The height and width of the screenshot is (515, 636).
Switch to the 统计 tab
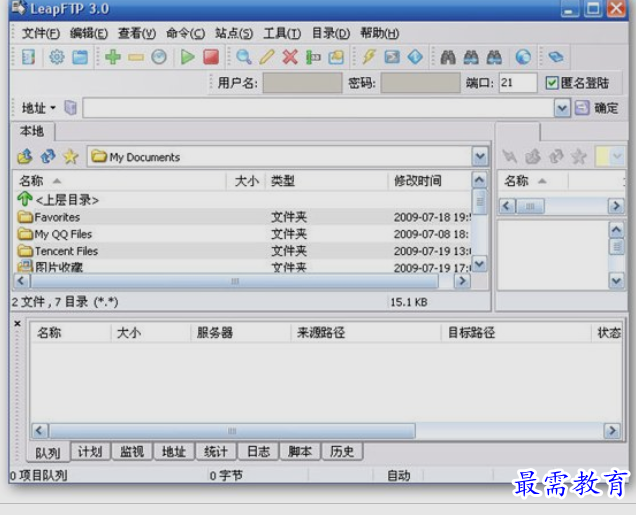(x=216, y=451)
